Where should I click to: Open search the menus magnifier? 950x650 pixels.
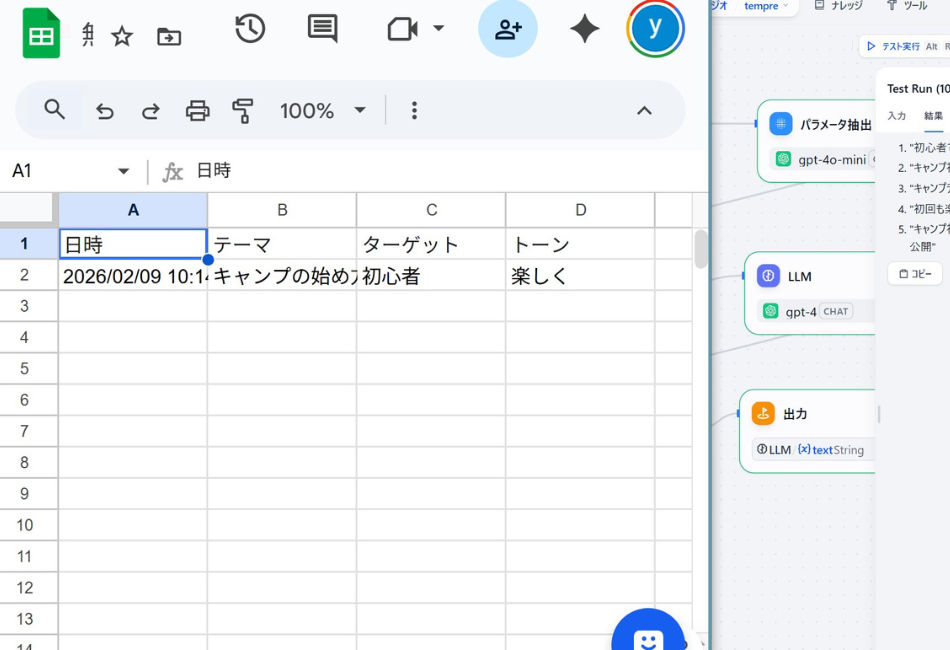tap(55, 110)
